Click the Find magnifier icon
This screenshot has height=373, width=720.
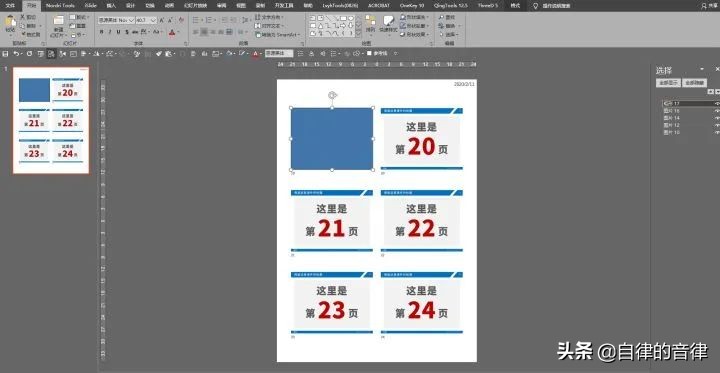click(442, 17)
